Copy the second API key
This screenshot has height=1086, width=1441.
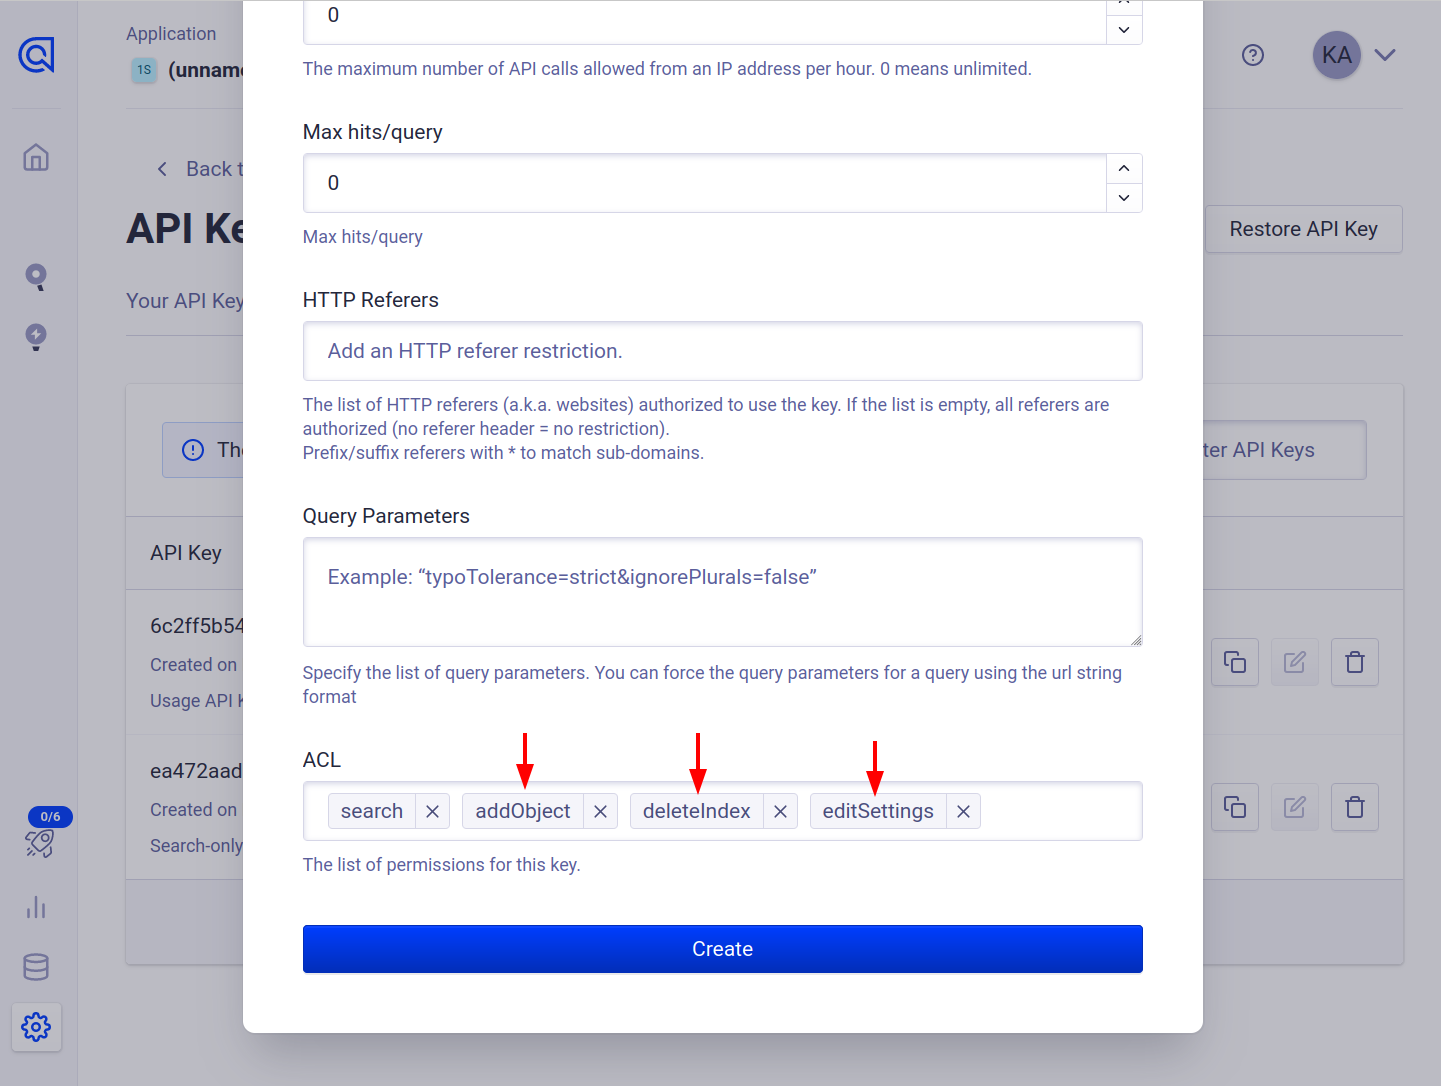[1235, 807]
